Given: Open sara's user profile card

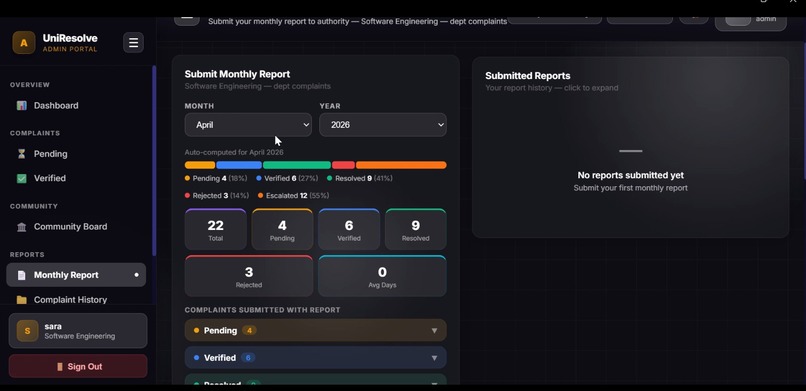Looking at the screenshot, I should [78, 331].
